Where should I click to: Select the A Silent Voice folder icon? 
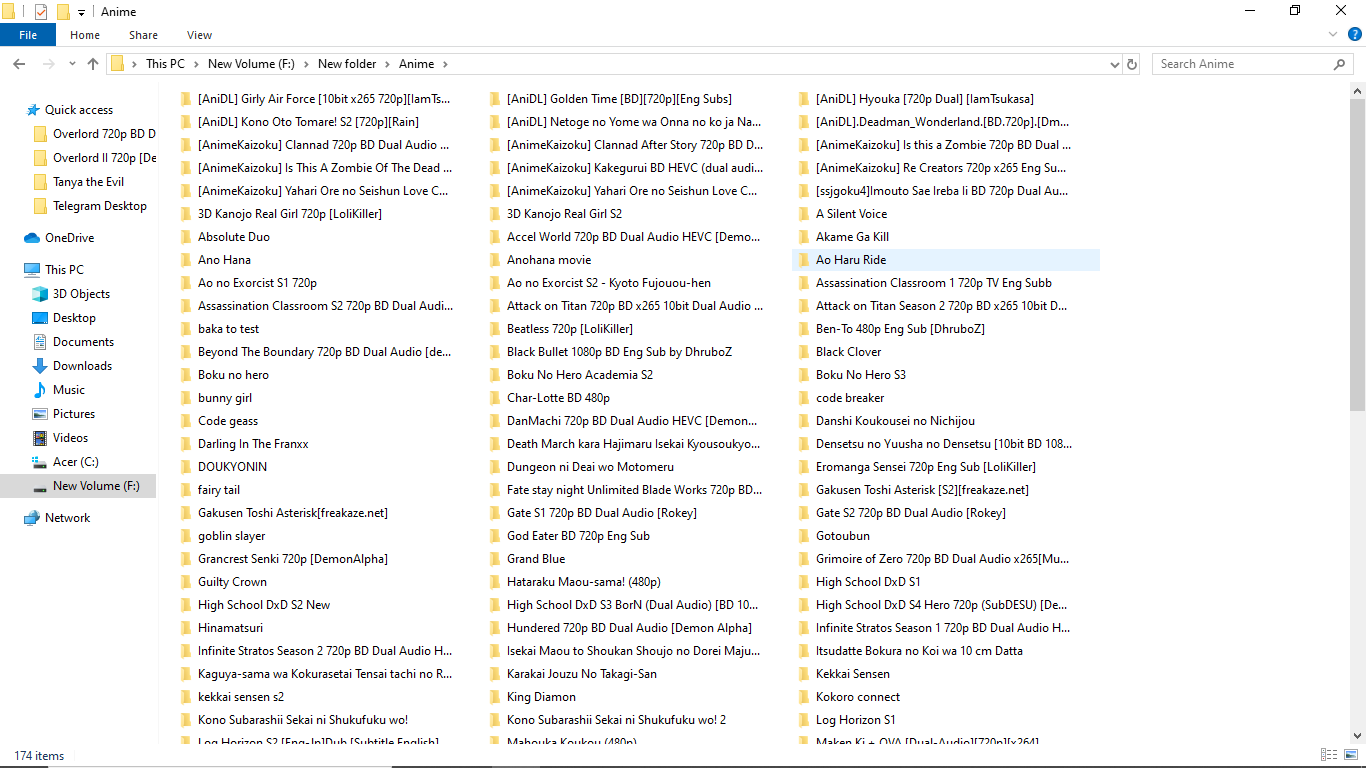click(805, 214)
